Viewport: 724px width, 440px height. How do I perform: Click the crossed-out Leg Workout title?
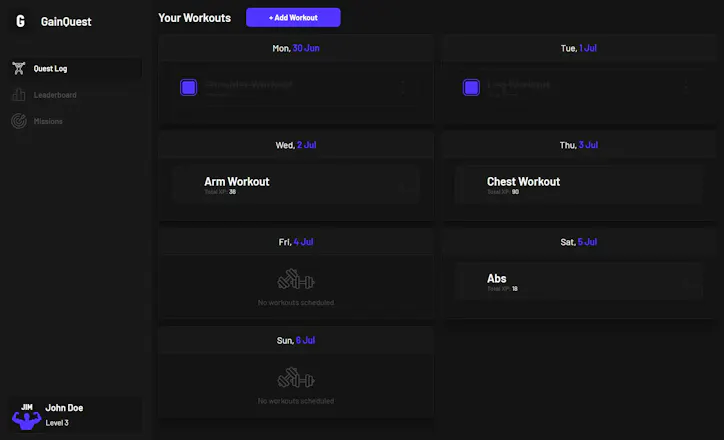tap(519, 84)
